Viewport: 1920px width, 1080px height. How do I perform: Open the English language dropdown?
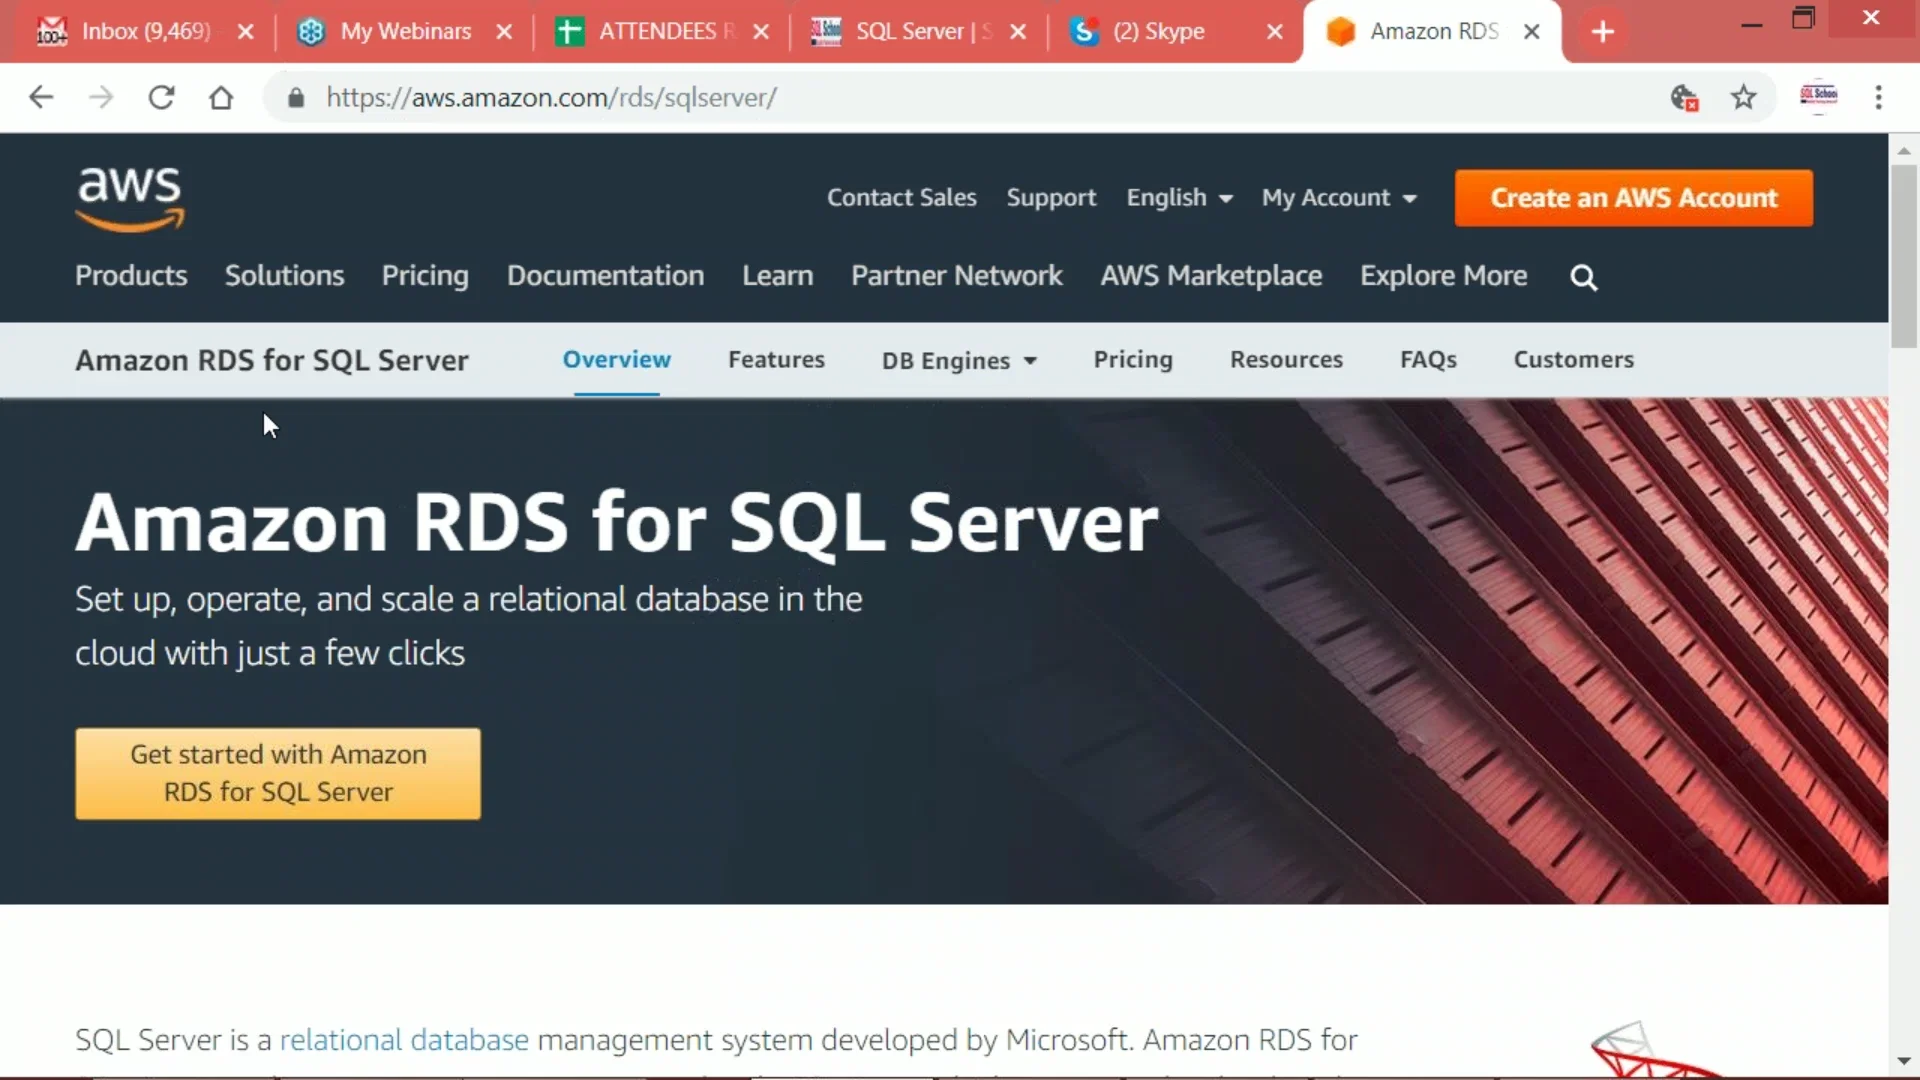click(1179, 198)
